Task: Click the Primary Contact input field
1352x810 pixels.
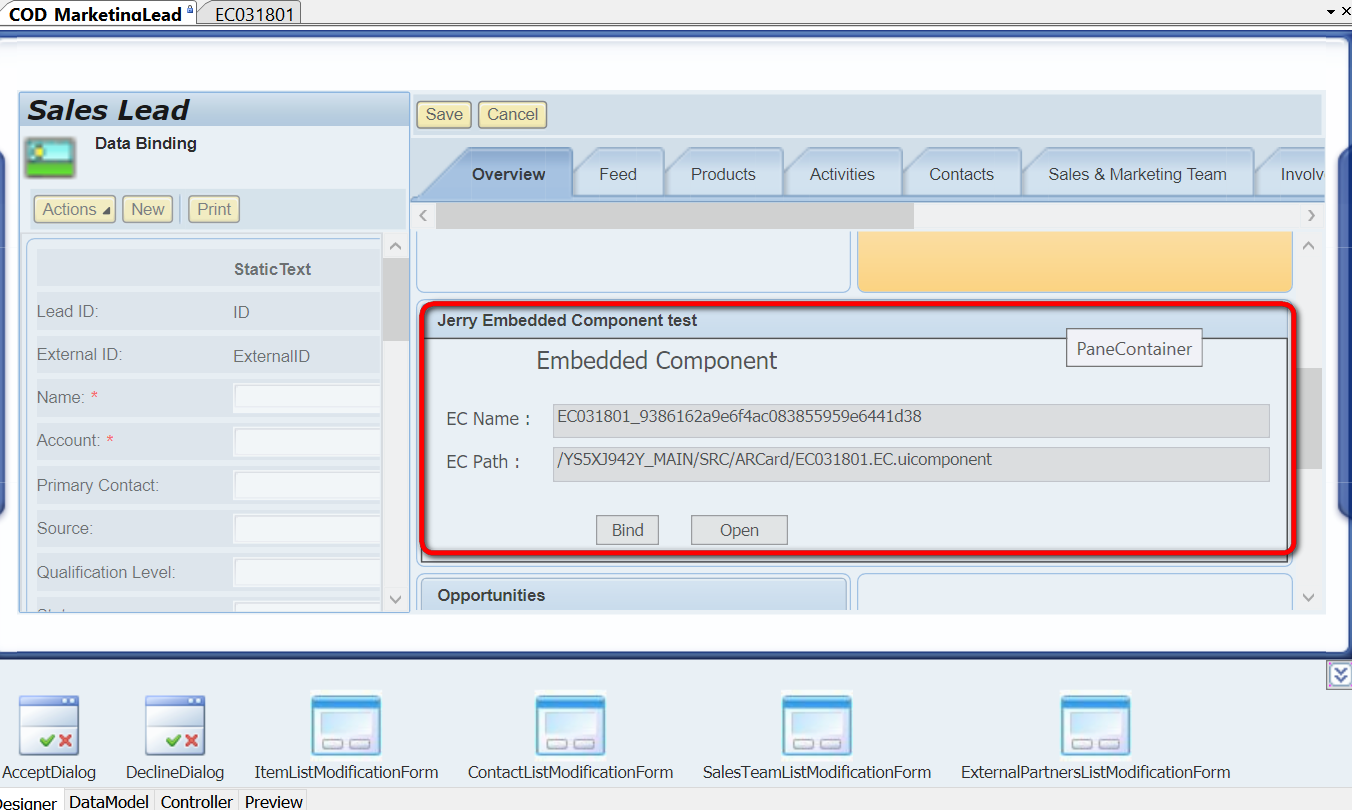Action: [306, 485]
